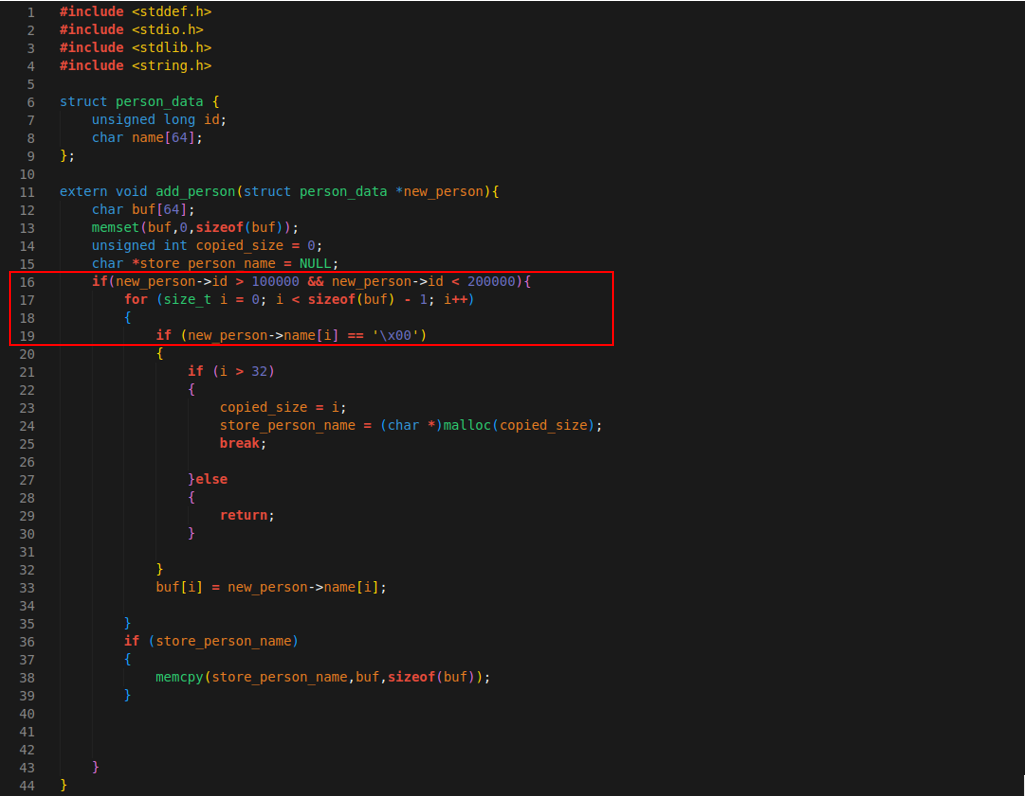1025x796 pixels.
Task: Click the 'break;' statement
Action: (243, 443)
